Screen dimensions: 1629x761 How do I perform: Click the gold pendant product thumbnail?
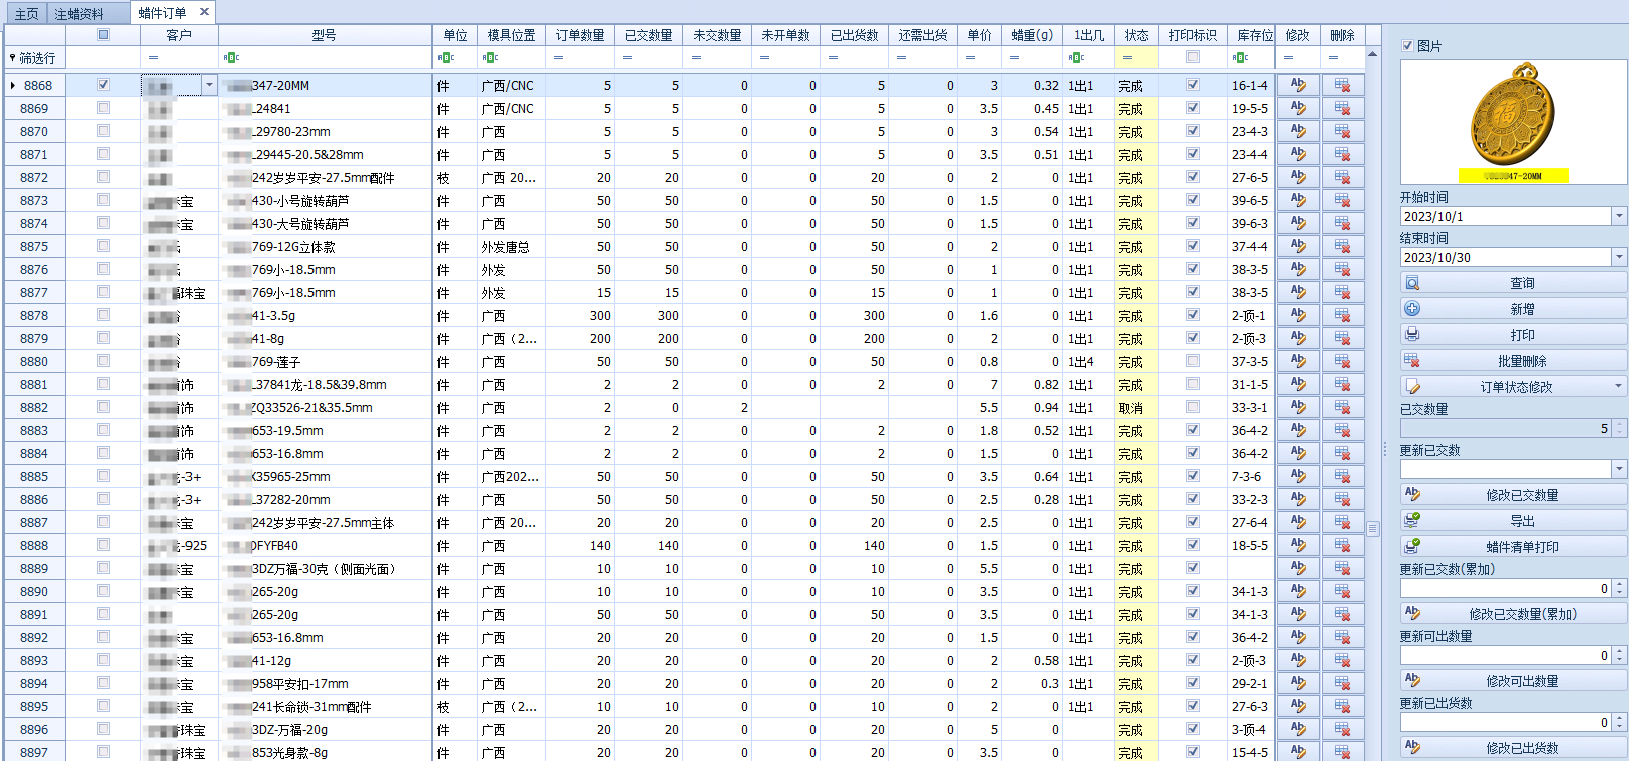pos(1512,122)
